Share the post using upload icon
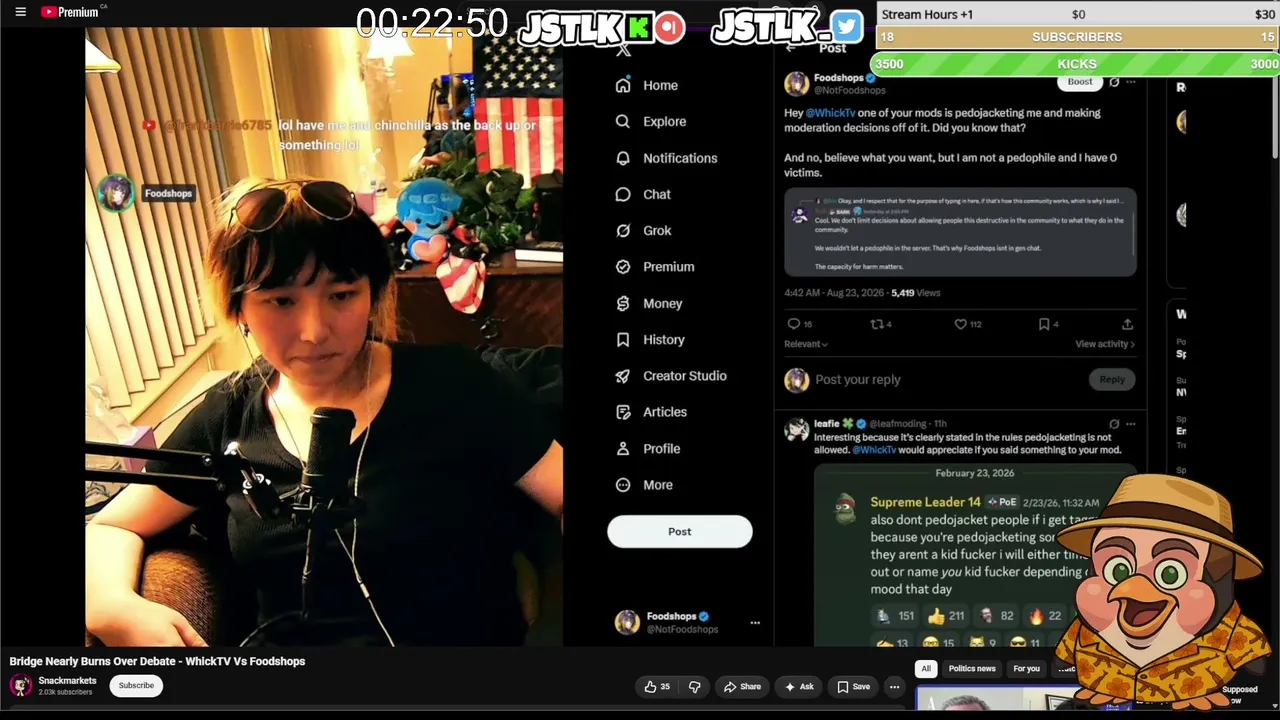1280x720 pixels. tap(1127, 324)
